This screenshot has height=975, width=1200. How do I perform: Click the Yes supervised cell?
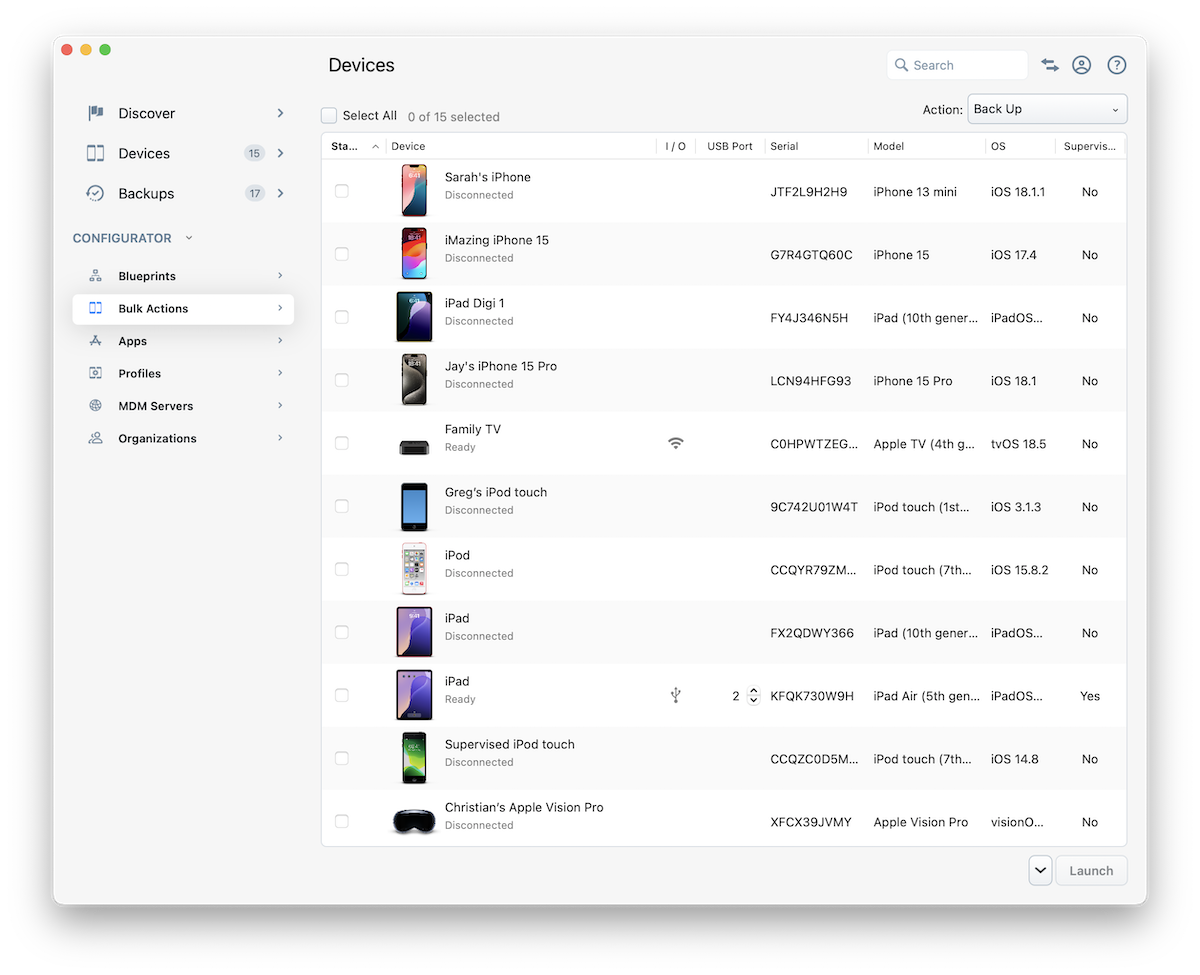pyautogui.click(x=1090, y=695)
